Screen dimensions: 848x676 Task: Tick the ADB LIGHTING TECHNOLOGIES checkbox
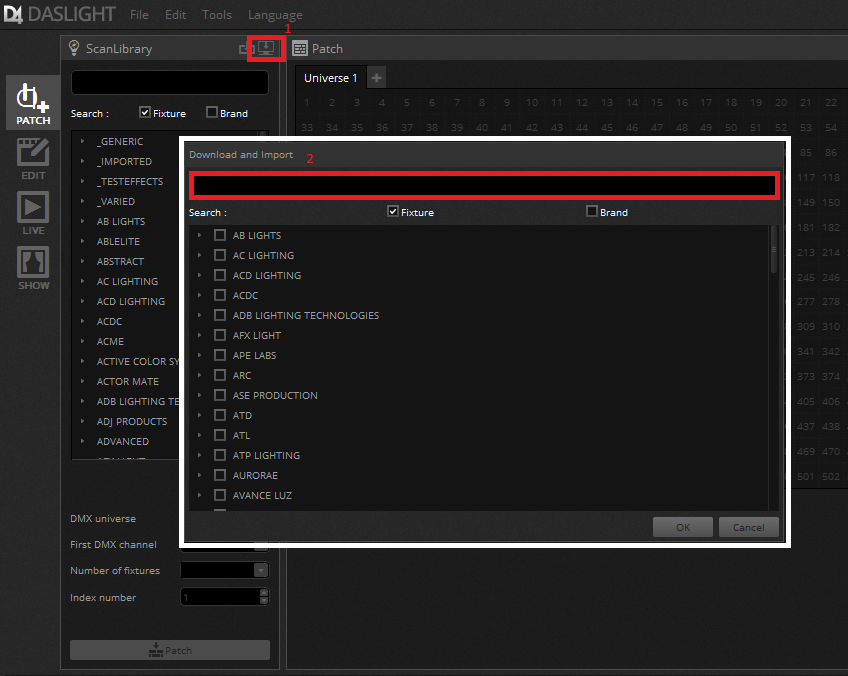(220, 315)
